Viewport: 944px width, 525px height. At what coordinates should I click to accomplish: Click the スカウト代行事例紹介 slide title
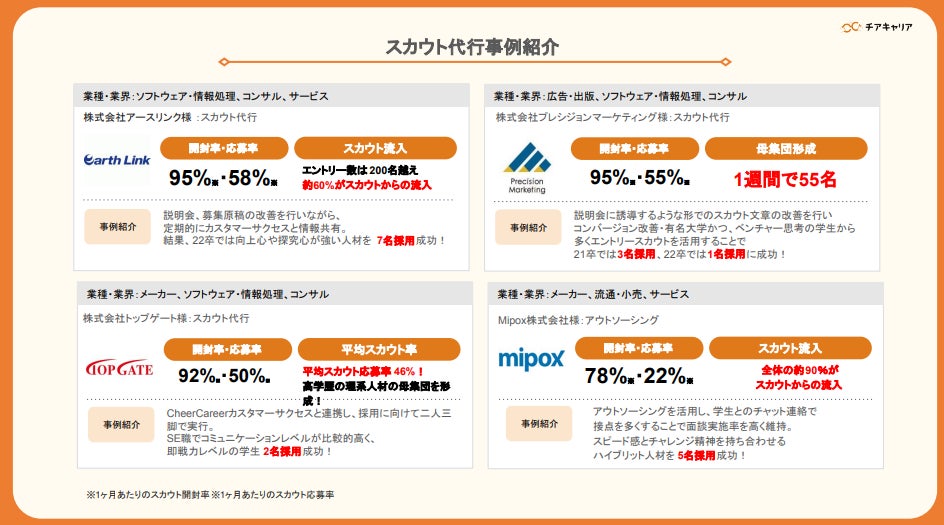click(x=472, y=47)
